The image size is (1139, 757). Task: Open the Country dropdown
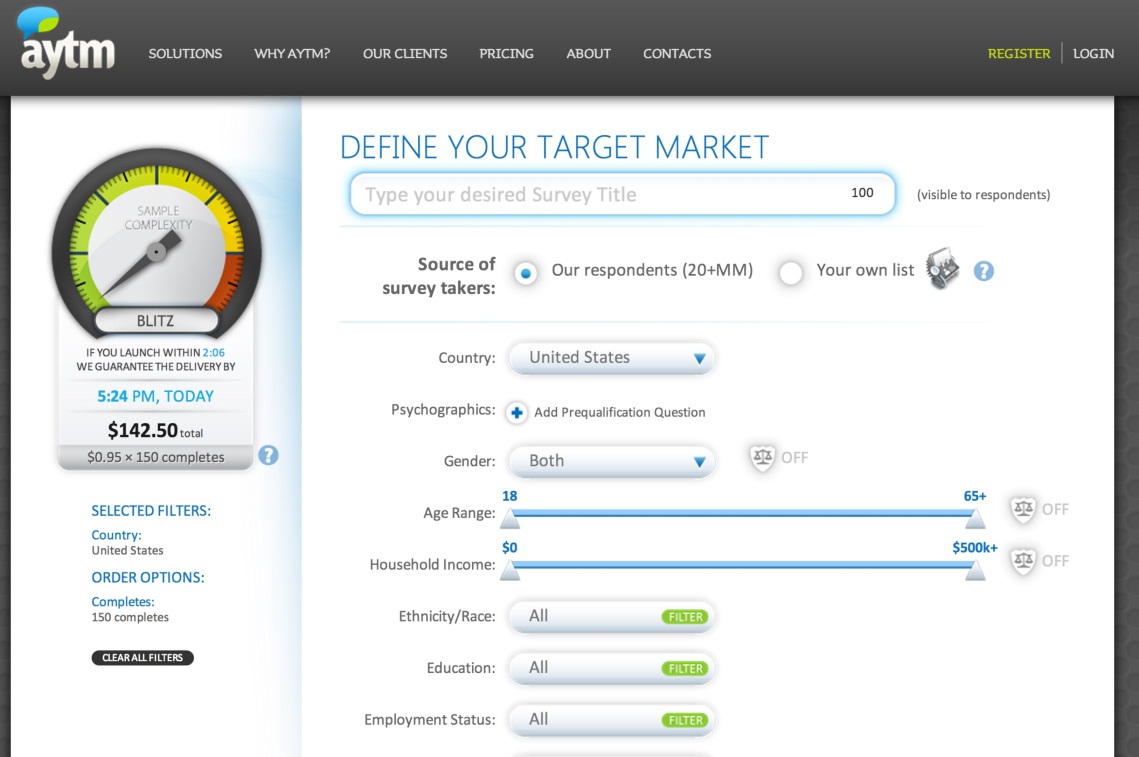point(612,358)
